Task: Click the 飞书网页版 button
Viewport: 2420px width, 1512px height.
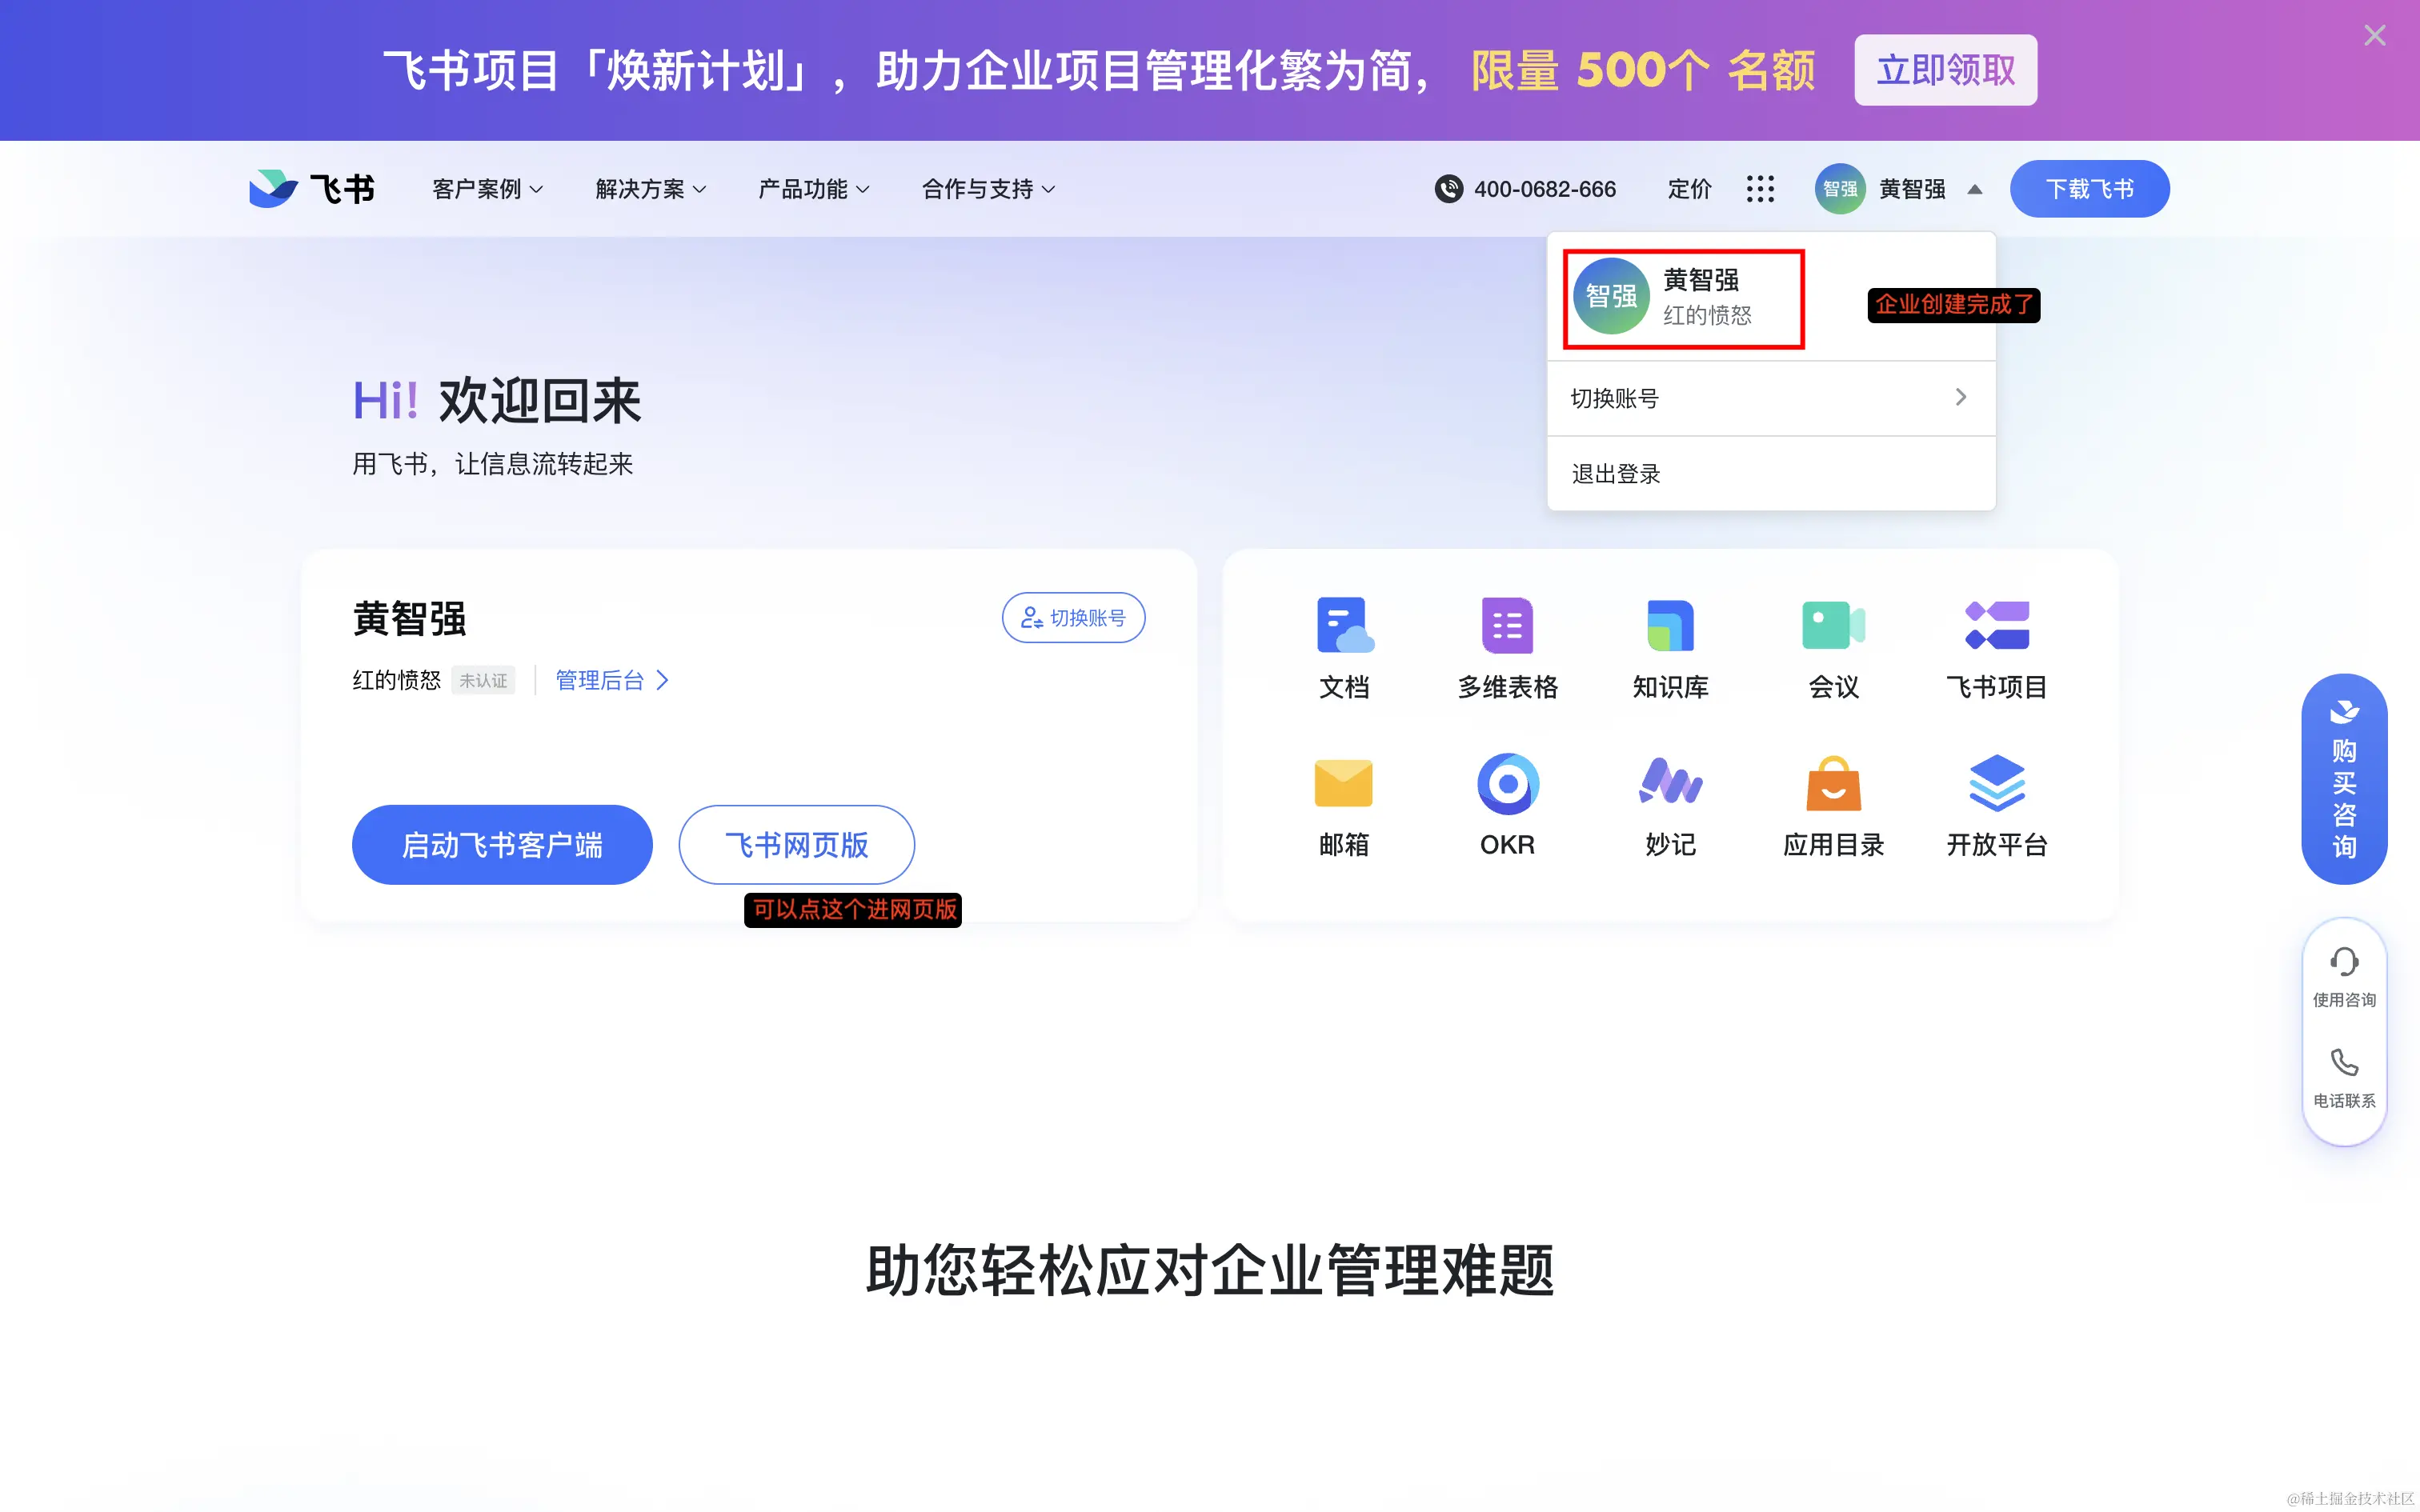Action: 796,845
